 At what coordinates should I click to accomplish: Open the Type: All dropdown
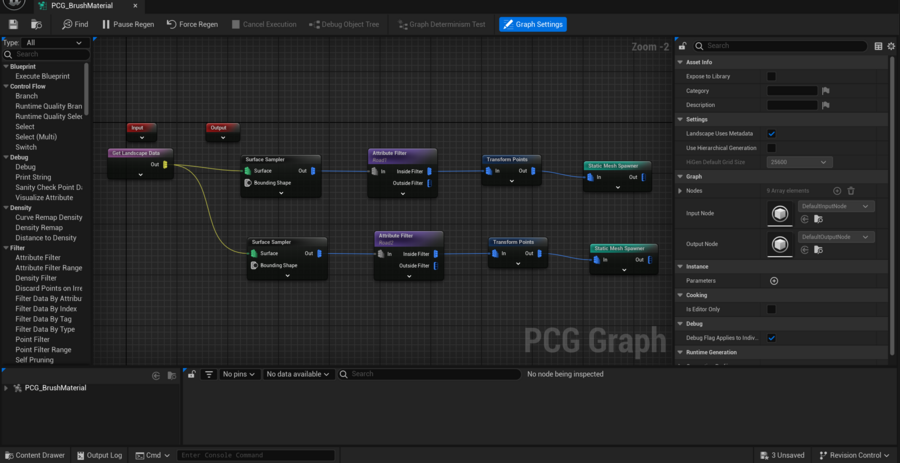(55, 42)
